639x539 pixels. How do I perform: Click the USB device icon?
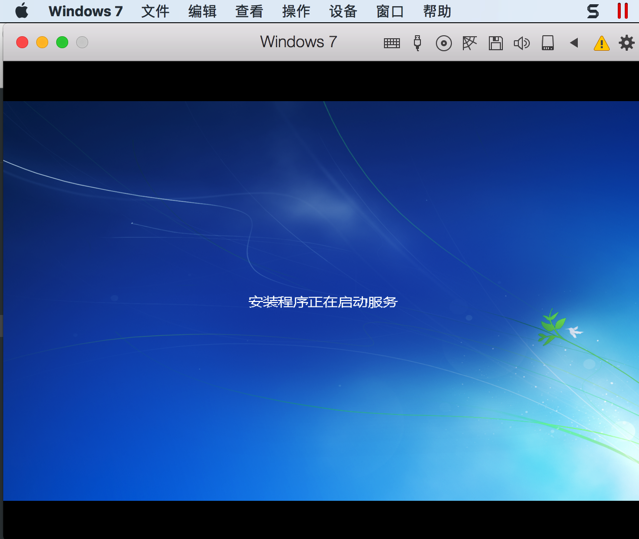coord(417,43)
